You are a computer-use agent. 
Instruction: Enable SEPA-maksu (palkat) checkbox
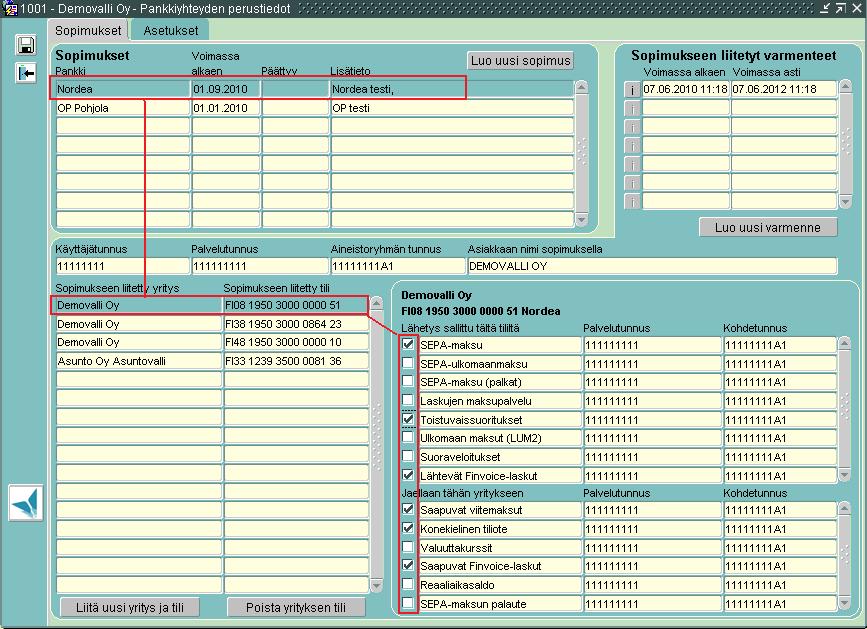pyautogui.click(x=408, y=381)
